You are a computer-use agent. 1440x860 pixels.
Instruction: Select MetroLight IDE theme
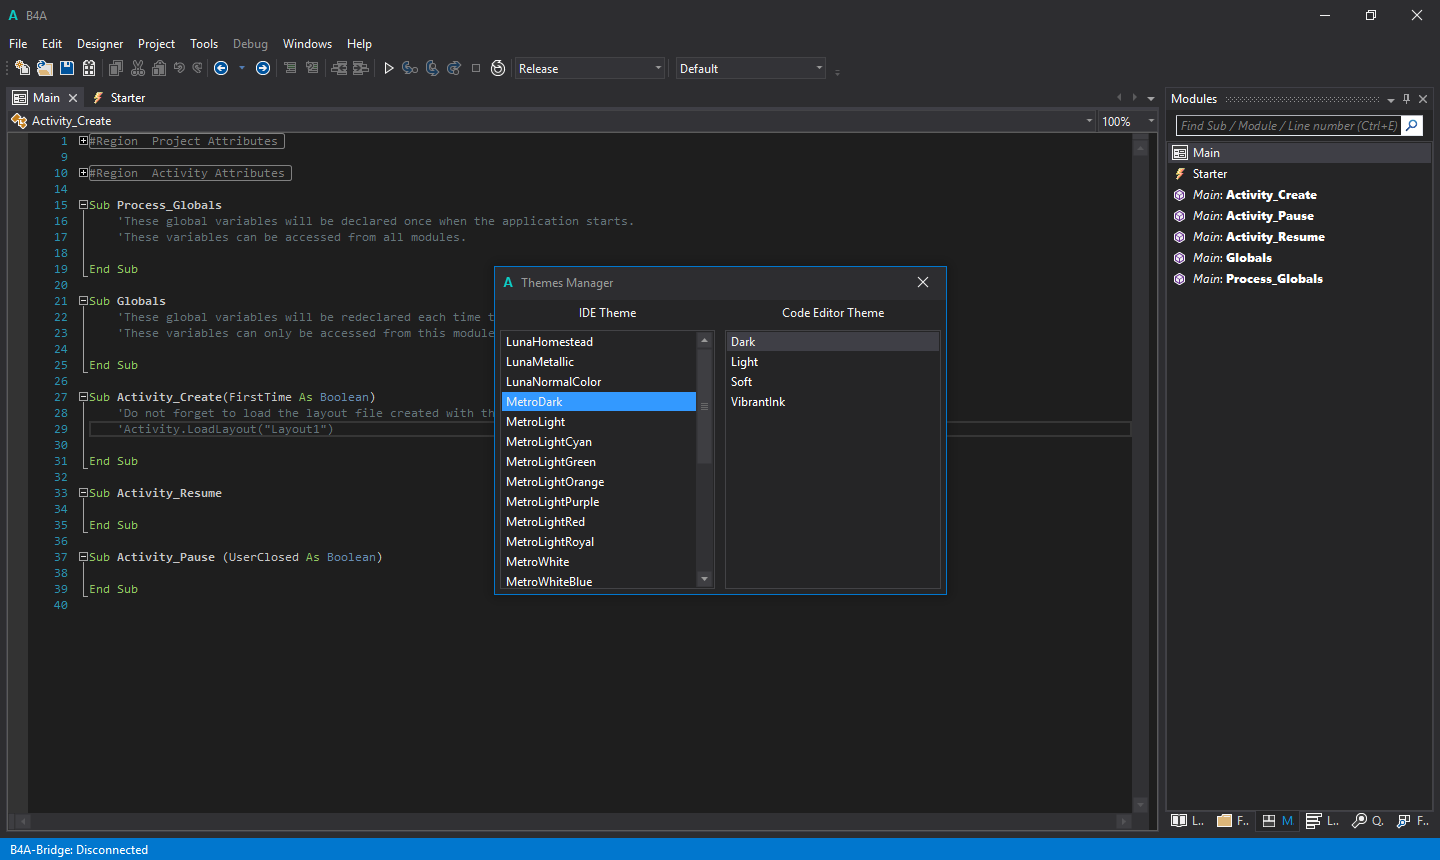pyautogui.click(x=598, y=422)
